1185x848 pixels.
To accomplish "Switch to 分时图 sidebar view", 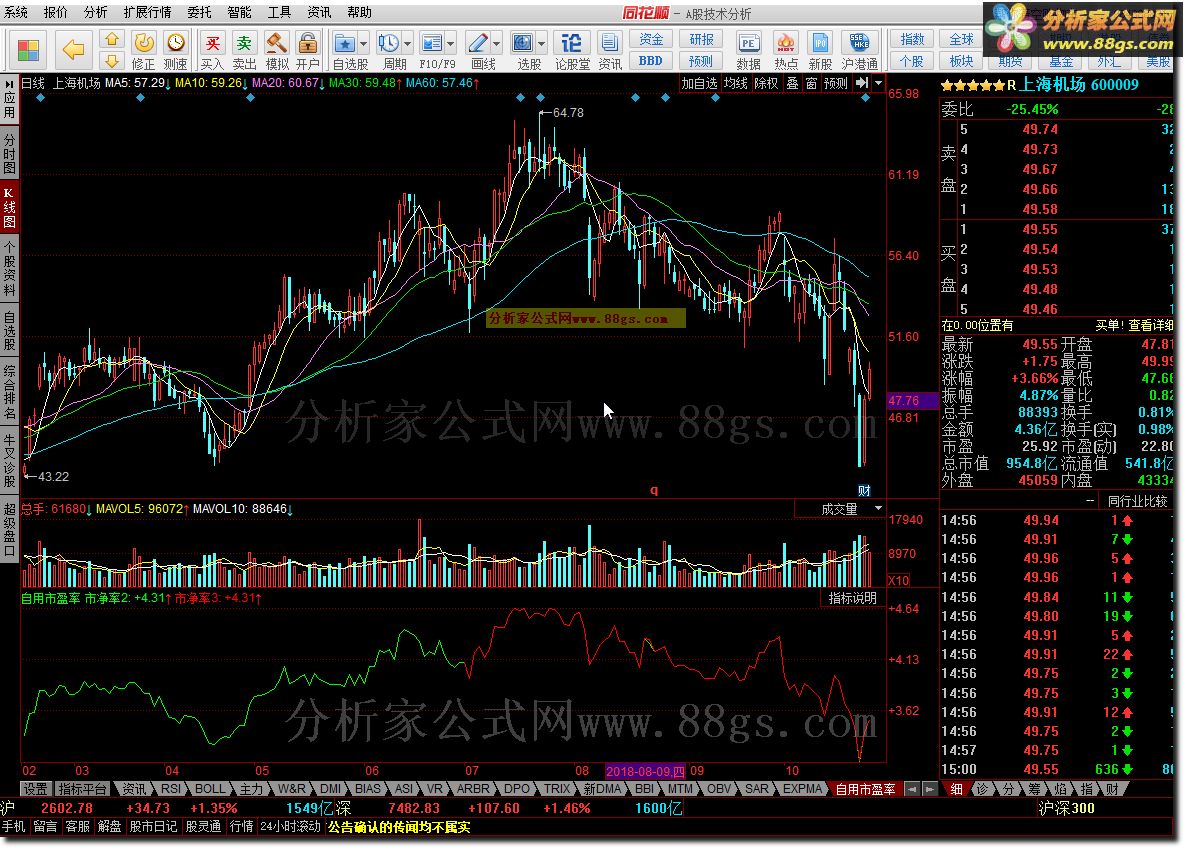I will coord(9,153).
